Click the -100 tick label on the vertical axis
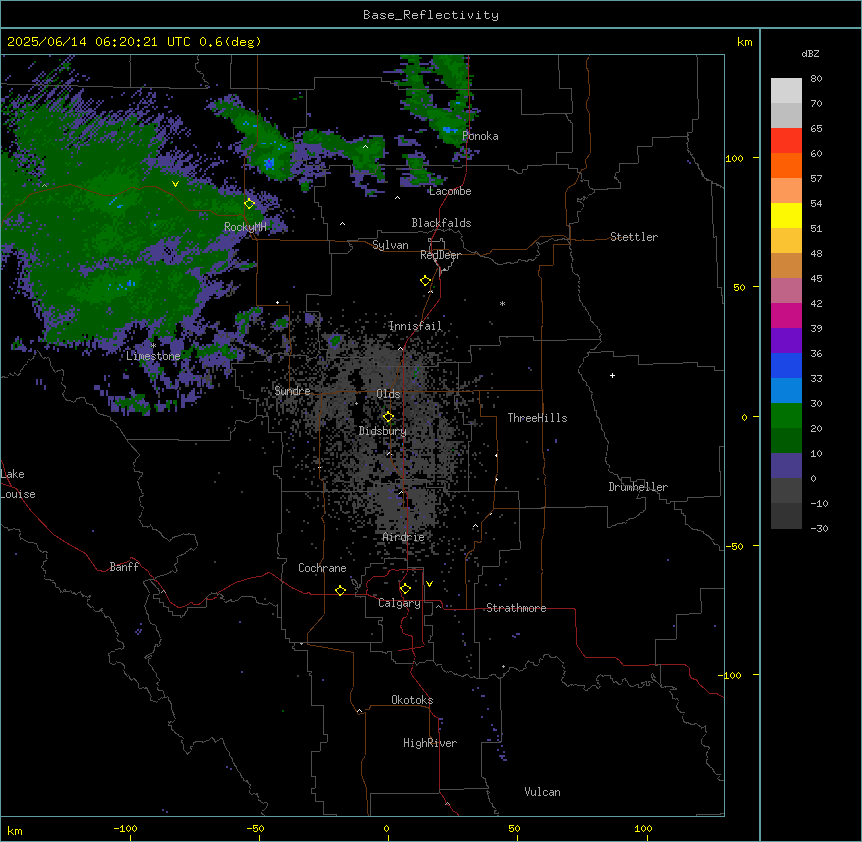Image resolution: width=862 pixels, height=842 pixels. click(x=732, y=675)
